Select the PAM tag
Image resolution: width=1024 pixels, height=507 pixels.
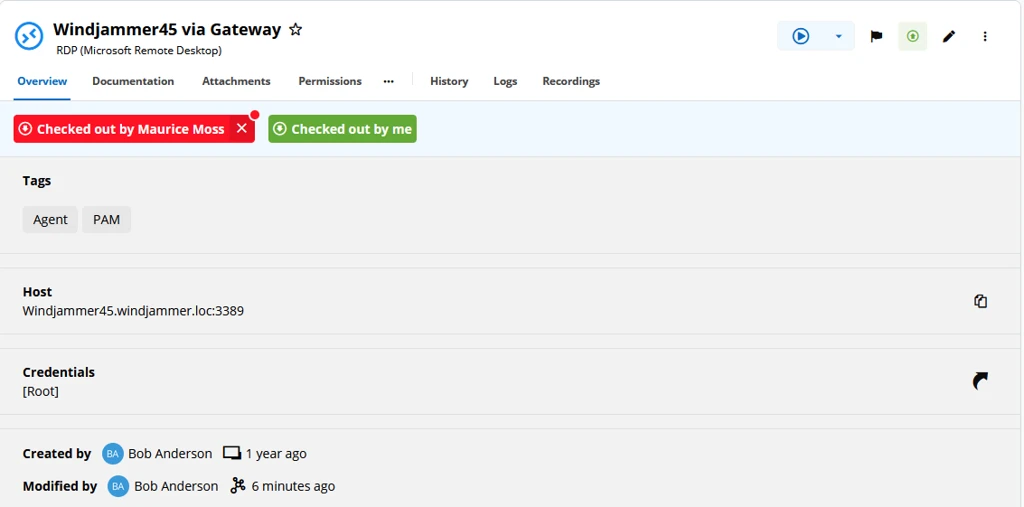point(106,220)
